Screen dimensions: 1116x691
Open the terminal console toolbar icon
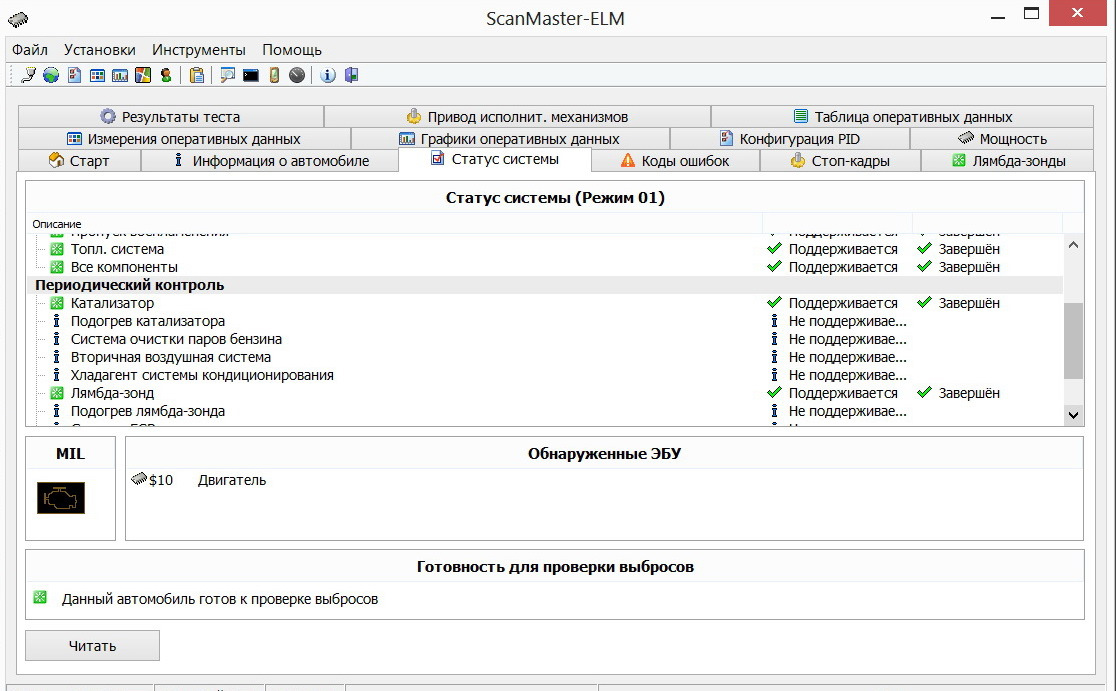point(251,75)
